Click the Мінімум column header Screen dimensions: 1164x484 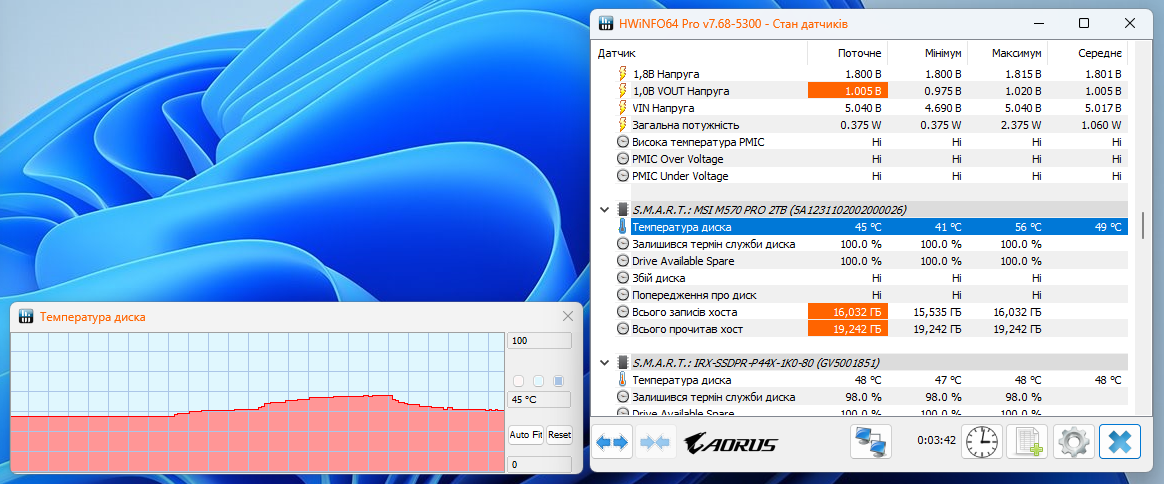[x=928, y=53]
